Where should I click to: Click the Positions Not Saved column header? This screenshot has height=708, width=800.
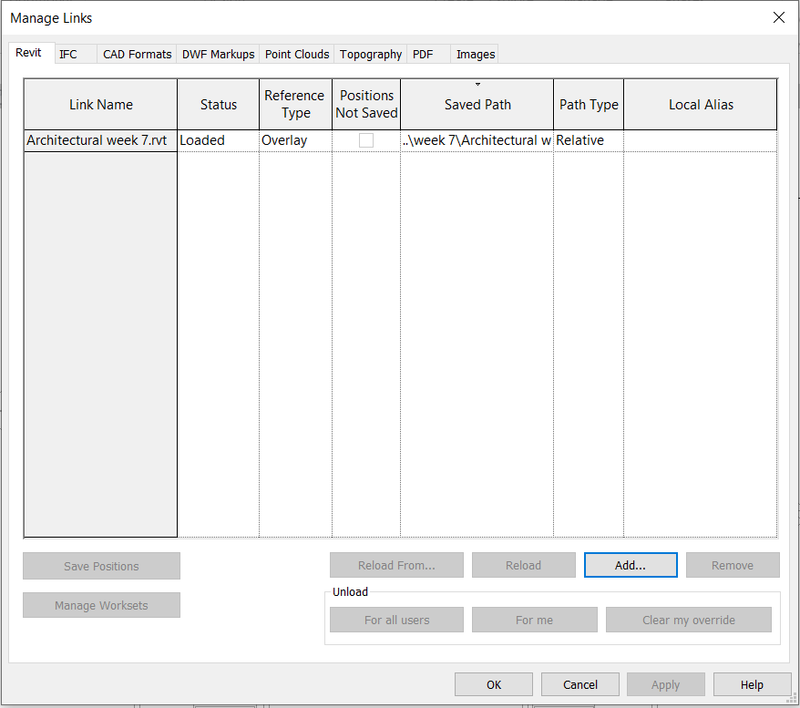pos(366,104)
